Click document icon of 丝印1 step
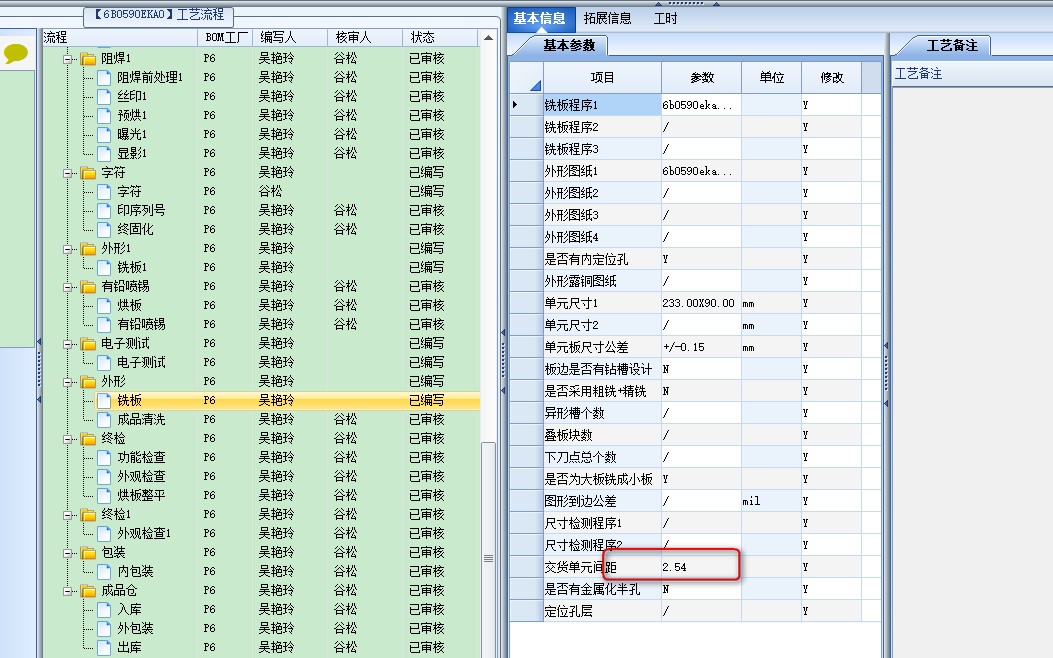Screen dimensions: 1053x658 (104, 96)
